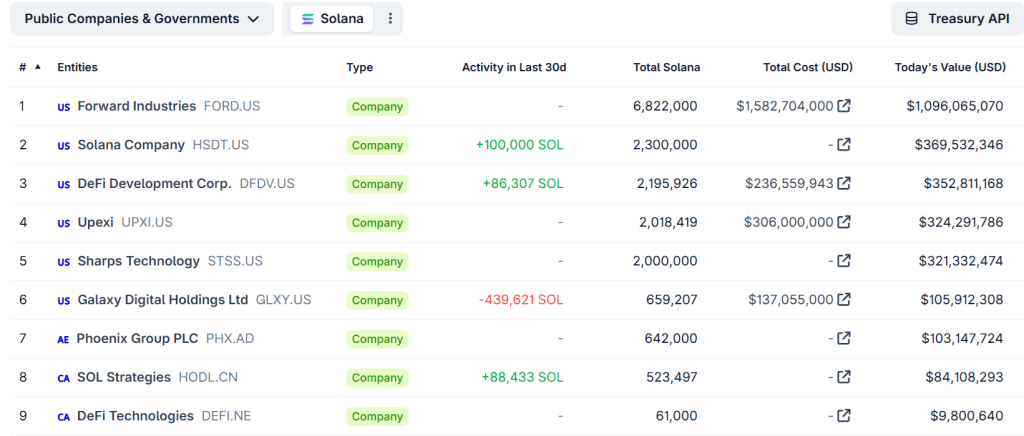Open Galaxy Digital Holdings Ltd entity page
Screen dimensions: 1024x436
coord(162,300)
